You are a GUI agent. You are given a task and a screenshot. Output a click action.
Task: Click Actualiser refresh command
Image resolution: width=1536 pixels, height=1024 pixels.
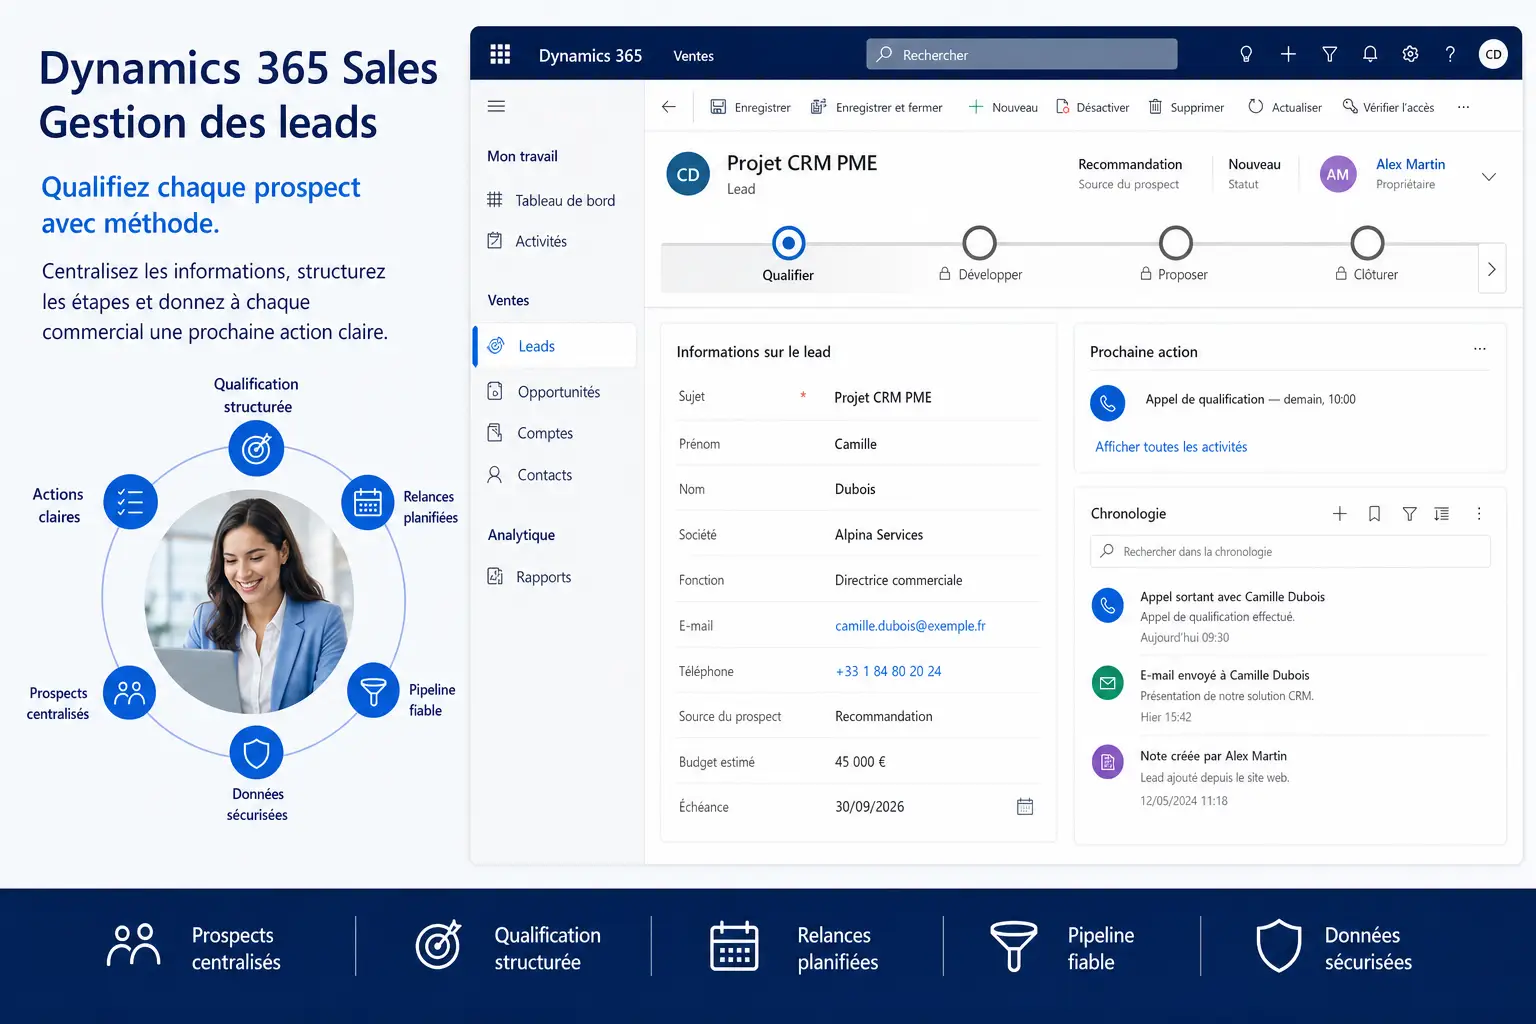coord(1285,107)
